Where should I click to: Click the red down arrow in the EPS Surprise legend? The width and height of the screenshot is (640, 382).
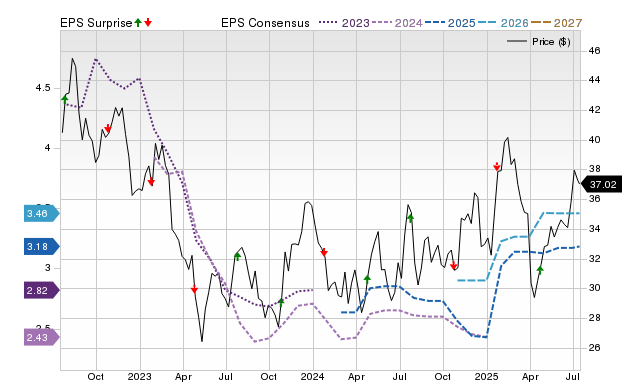pyautogui.click(x=148, y=23)
